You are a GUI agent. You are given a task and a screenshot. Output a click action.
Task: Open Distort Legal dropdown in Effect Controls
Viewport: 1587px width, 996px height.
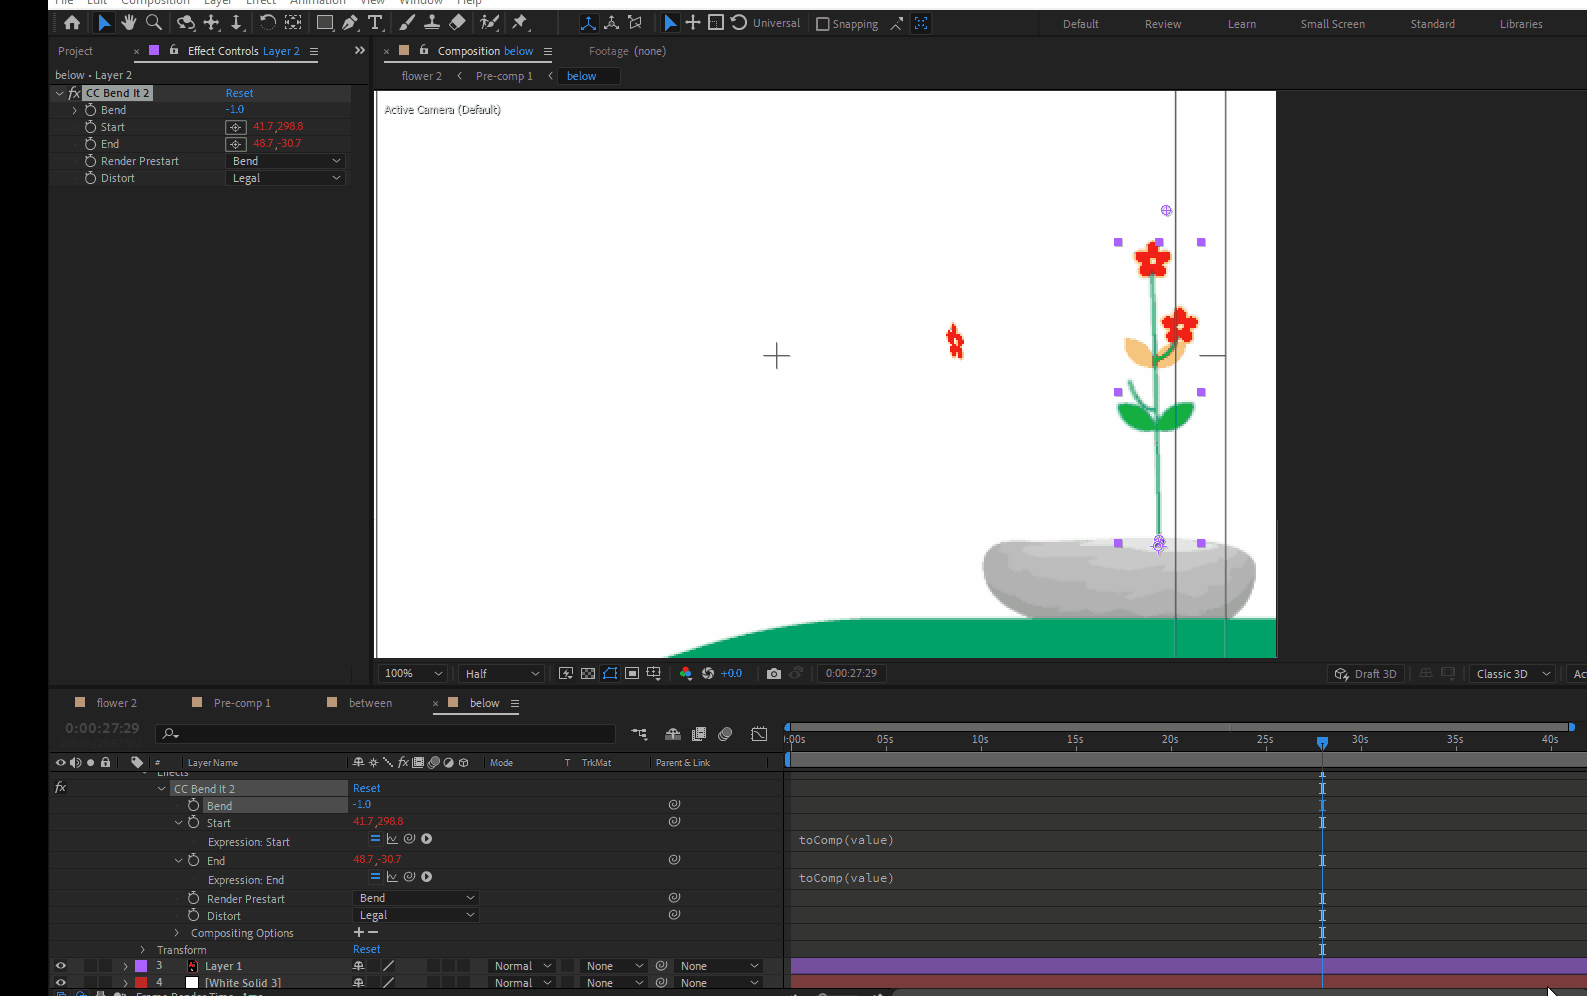pyautogui.click(x=287, y=178)
